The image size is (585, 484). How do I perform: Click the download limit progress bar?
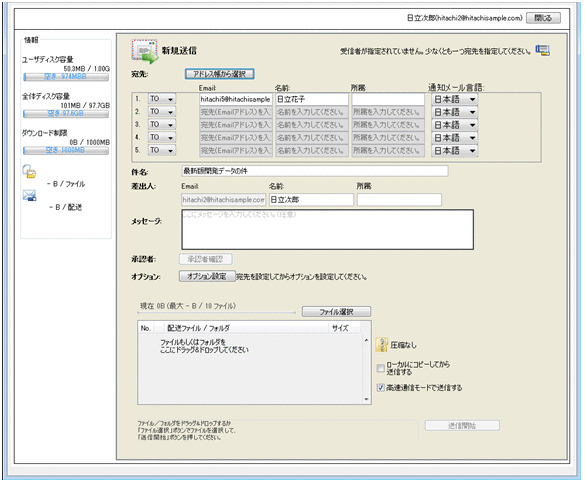tap(66, 150)
